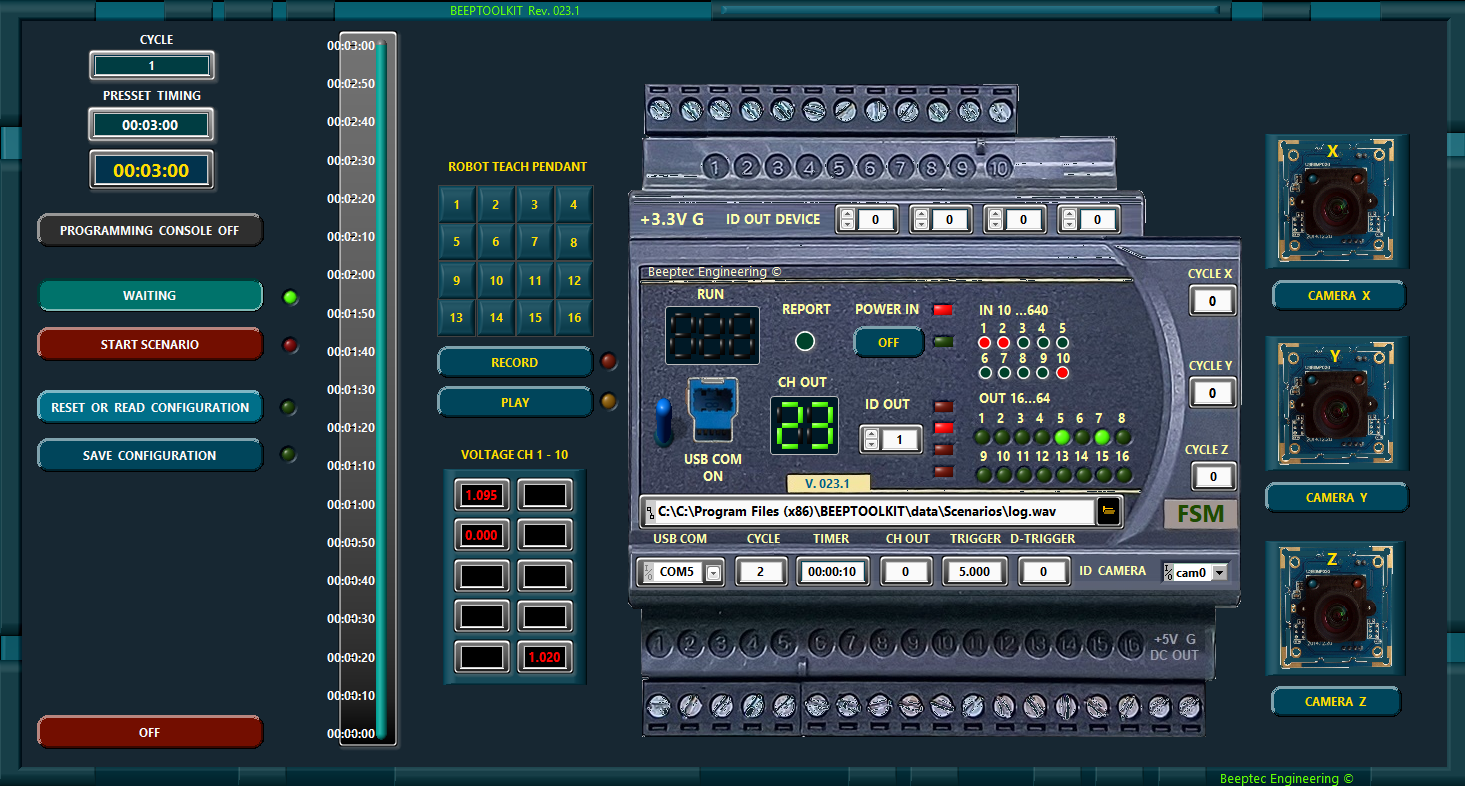
Task: Click the green LED next to WAITING
Action: point(290,297)
